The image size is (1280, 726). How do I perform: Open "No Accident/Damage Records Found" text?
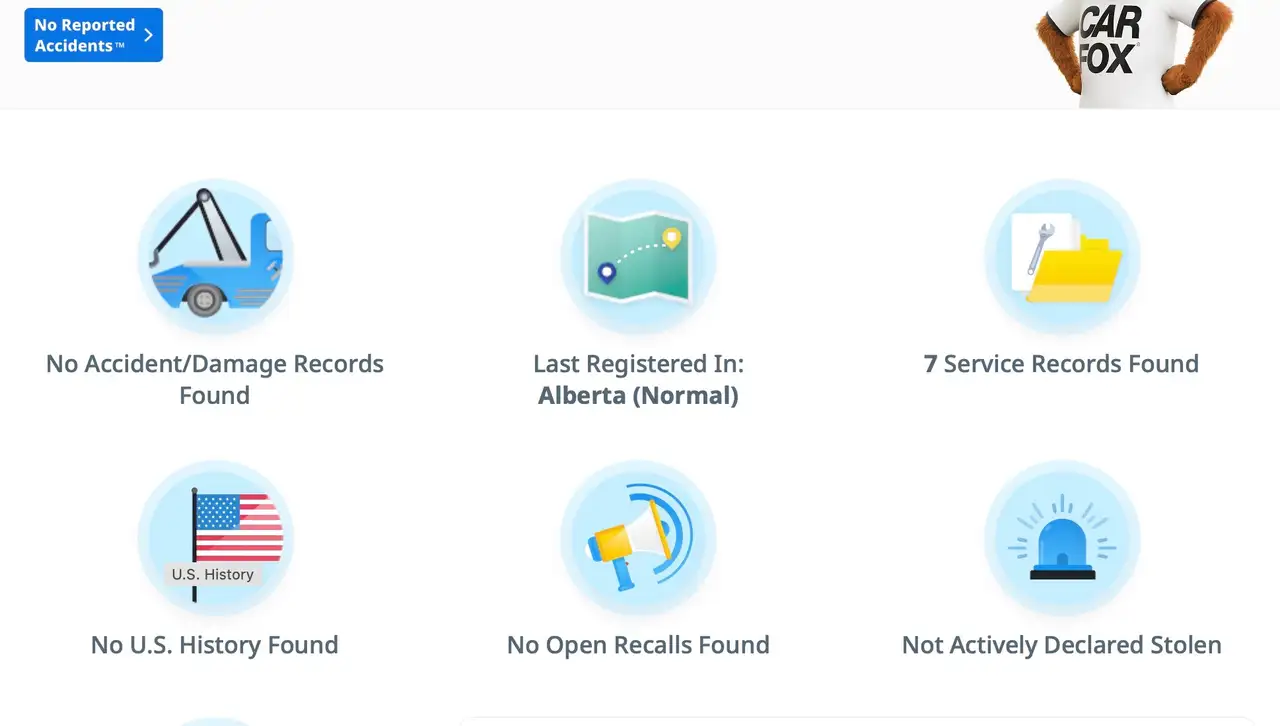215,379
